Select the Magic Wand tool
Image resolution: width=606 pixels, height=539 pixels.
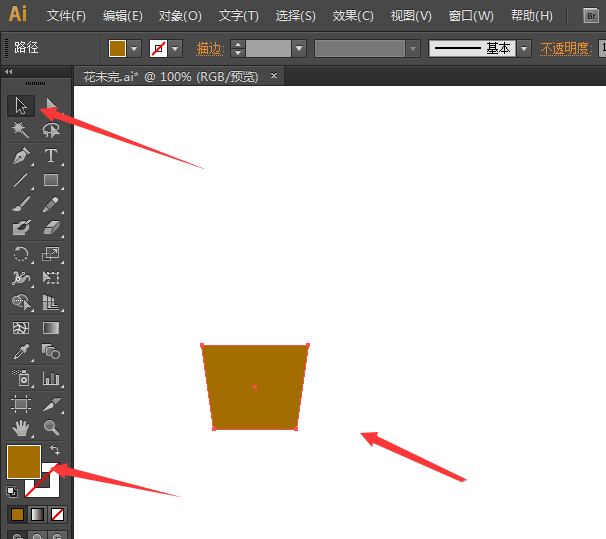[21, 130]
